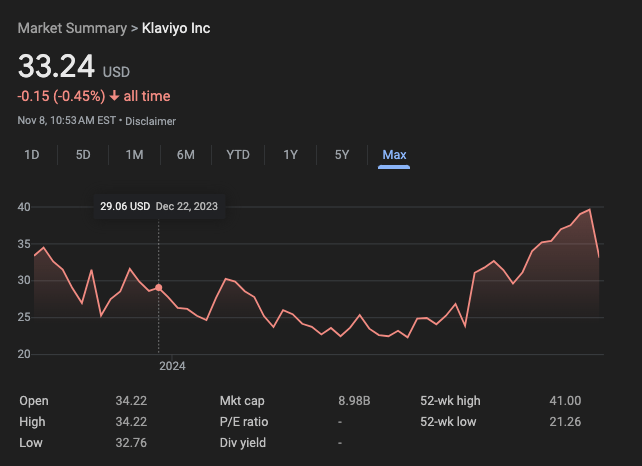The height and width of the screenshot is (466, 642).
Task: Switch to the 5D time range tab
Action: click(83, 154)
